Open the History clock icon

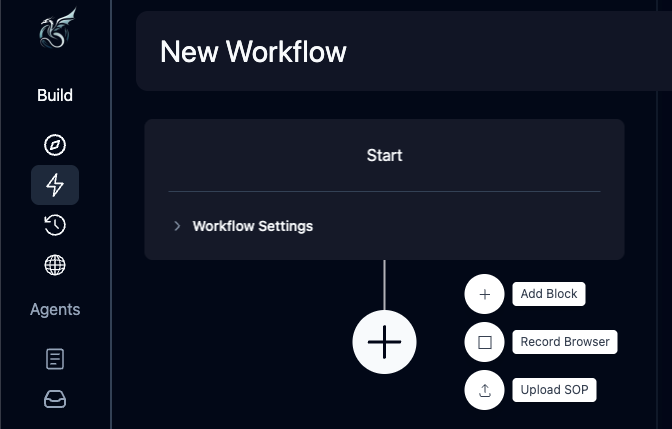tap(55, 225)
